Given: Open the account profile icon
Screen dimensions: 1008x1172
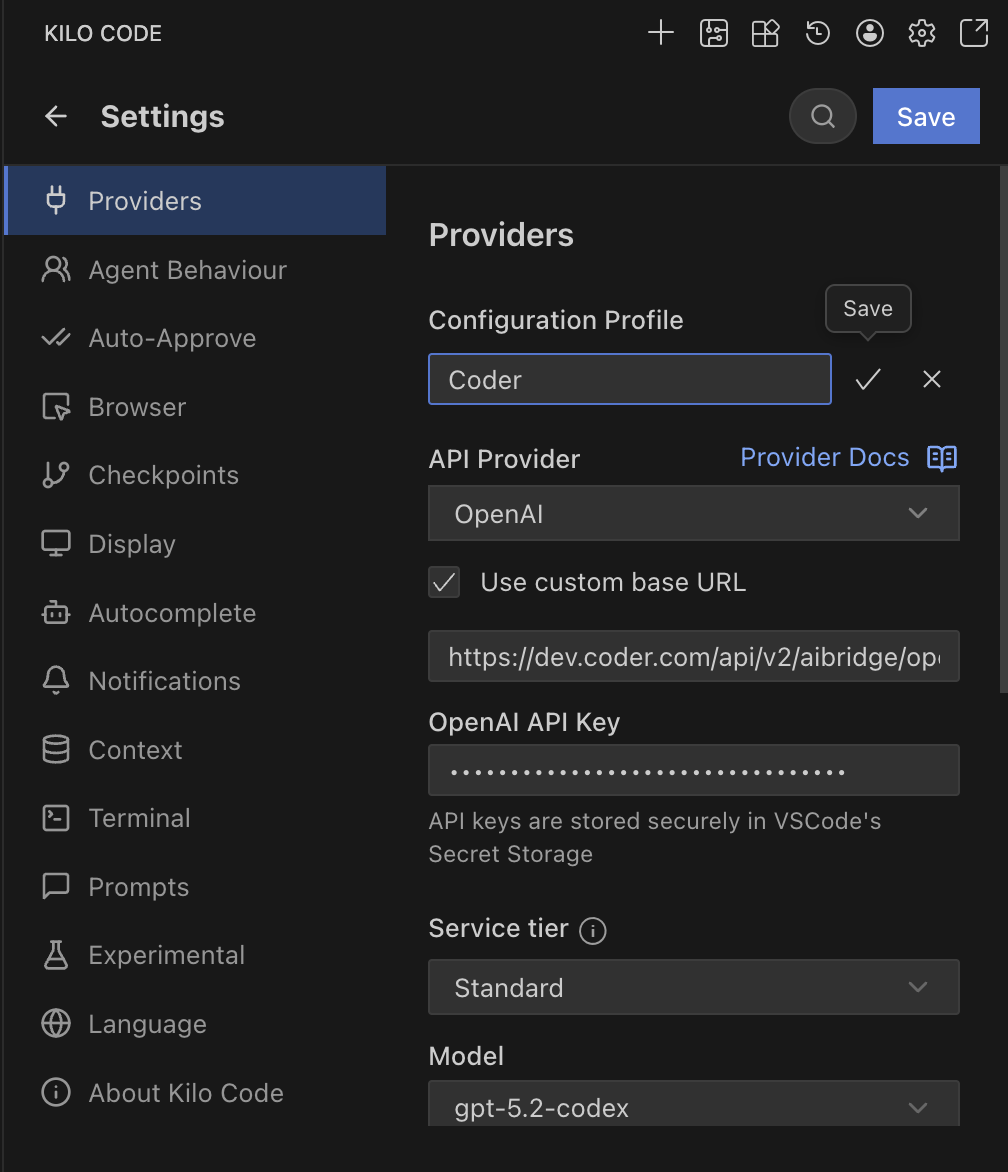Looking at the screenshot, I should [x=869, y=33].
